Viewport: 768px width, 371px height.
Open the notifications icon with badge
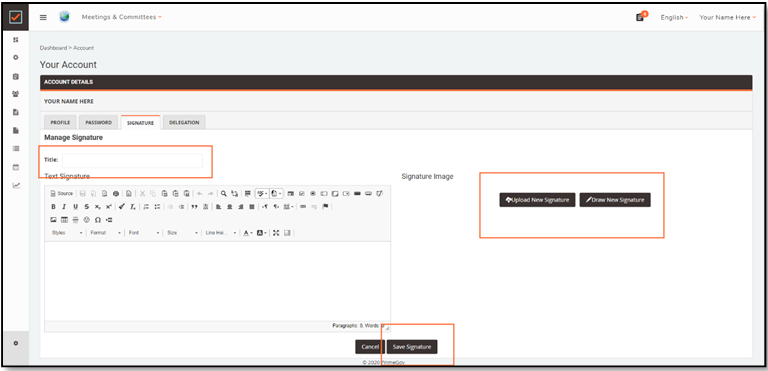point(641,17)
